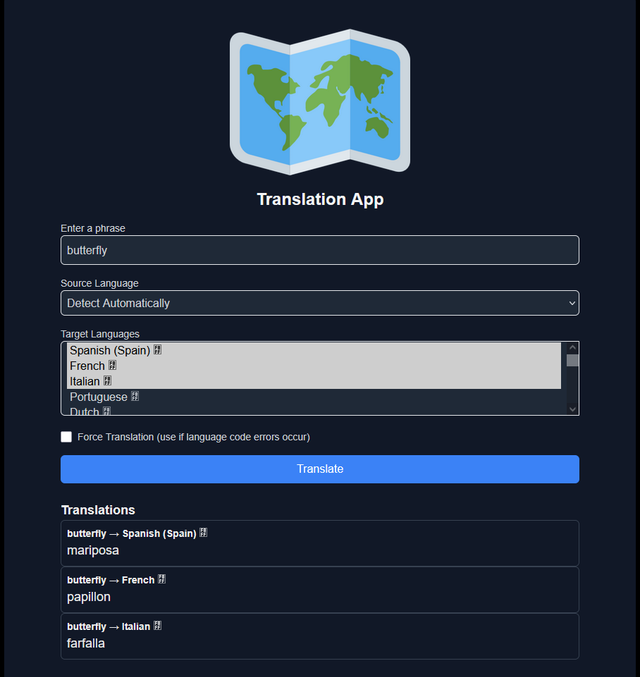This screenshot has width=640, height=677.
Task: Click the target languages scrollbar thumb
Action: click(x=573, y=361)
